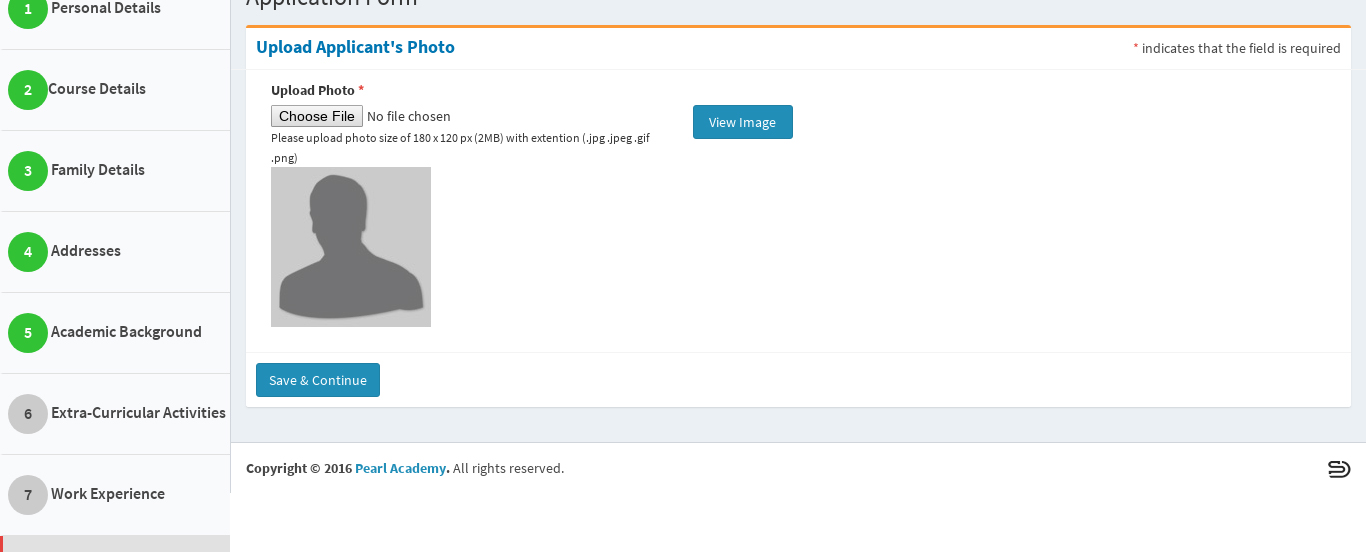Viewport: 1366px width, 552px height.
Task: Click the step 3 green circle icon
Action: pos(28,171)
